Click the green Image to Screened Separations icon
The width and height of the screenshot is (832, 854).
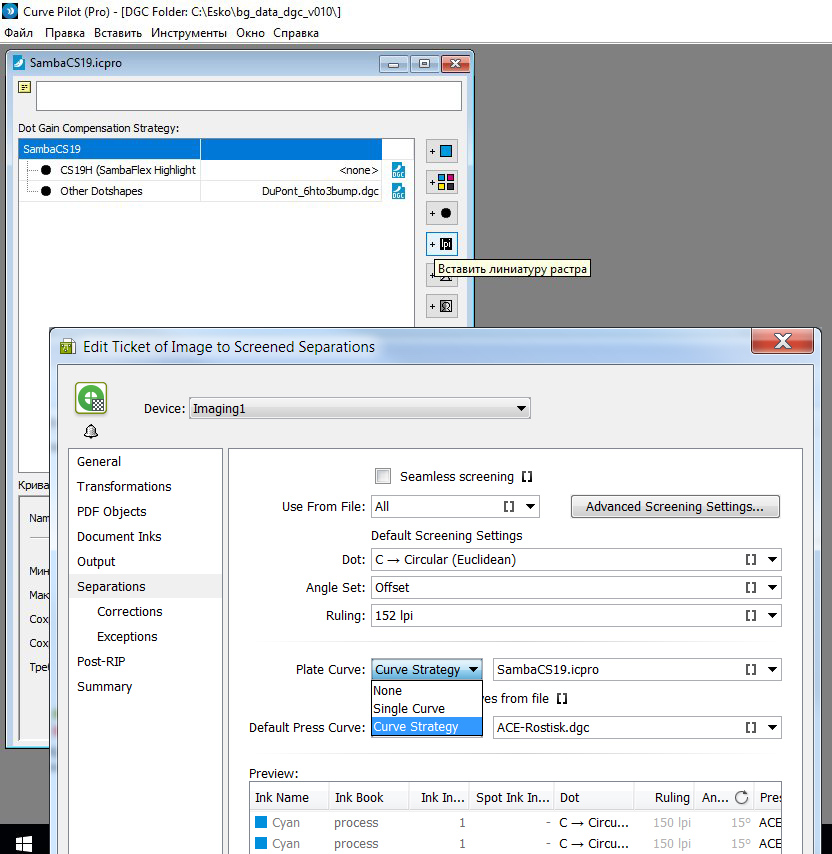pos(91,398)
